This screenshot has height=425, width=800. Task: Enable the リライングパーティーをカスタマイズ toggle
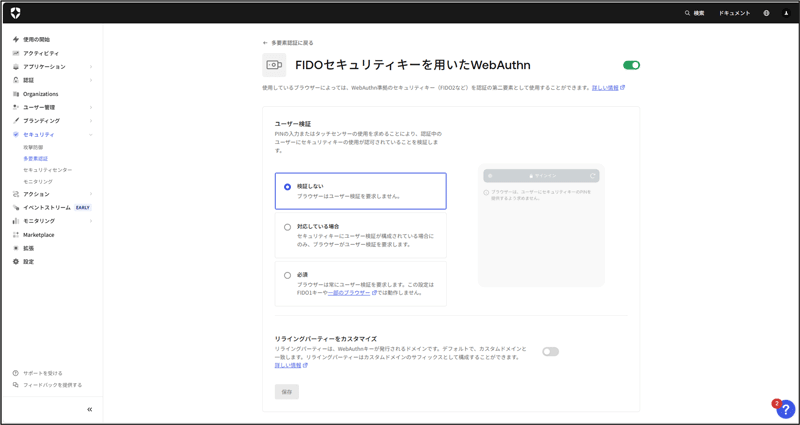point(551,352)
